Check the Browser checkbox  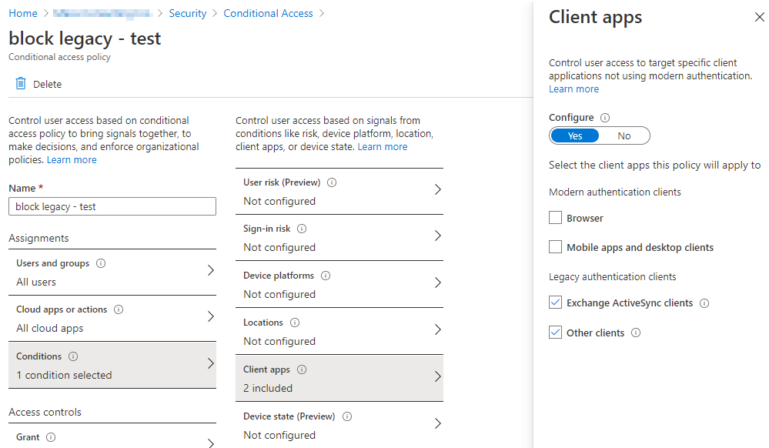(555, 217)
